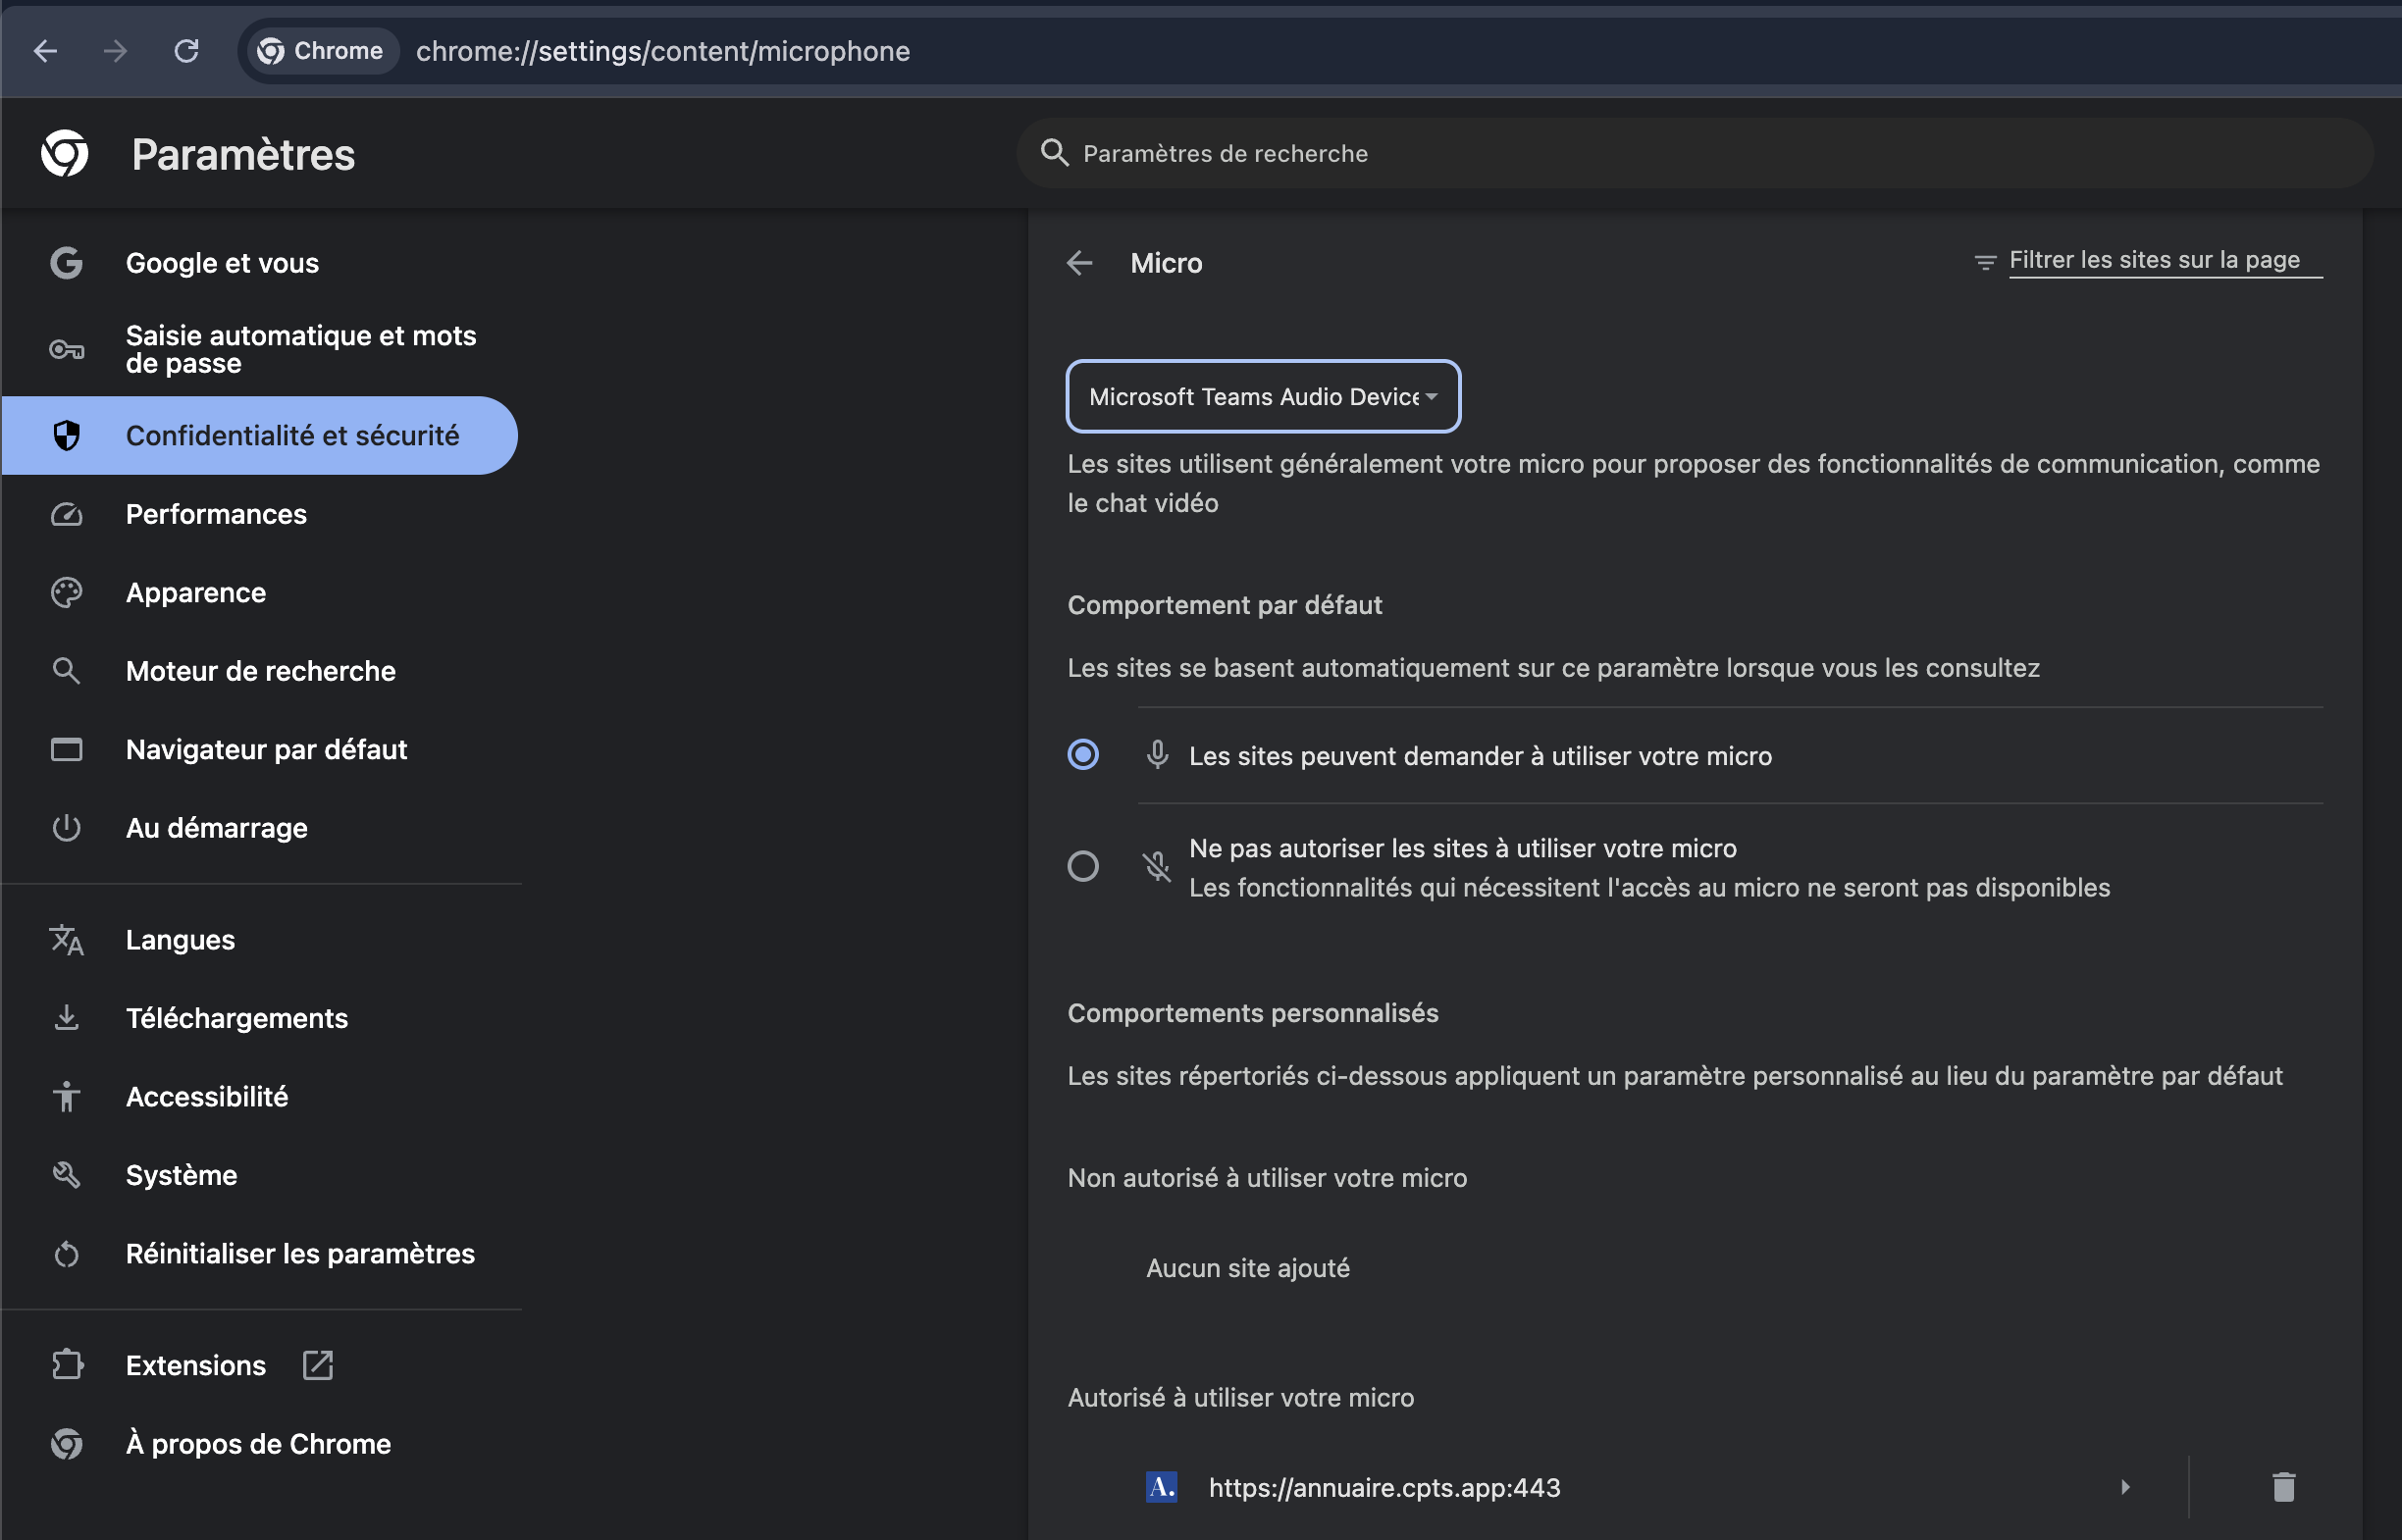Select "Les sites peuvent demander" radio option
2402x1540 pixels.
coord(1083,754)
